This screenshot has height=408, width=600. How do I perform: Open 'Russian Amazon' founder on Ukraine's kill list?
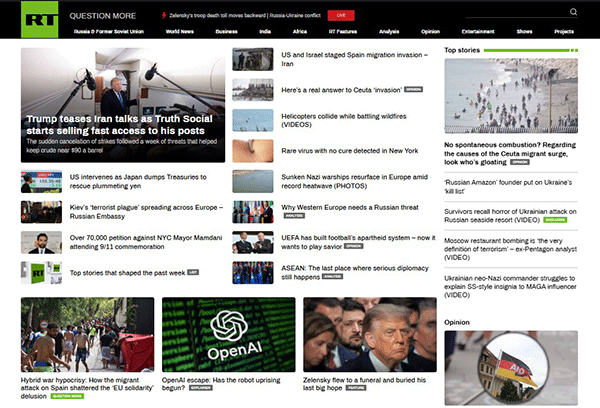click(x=508, y=186)
